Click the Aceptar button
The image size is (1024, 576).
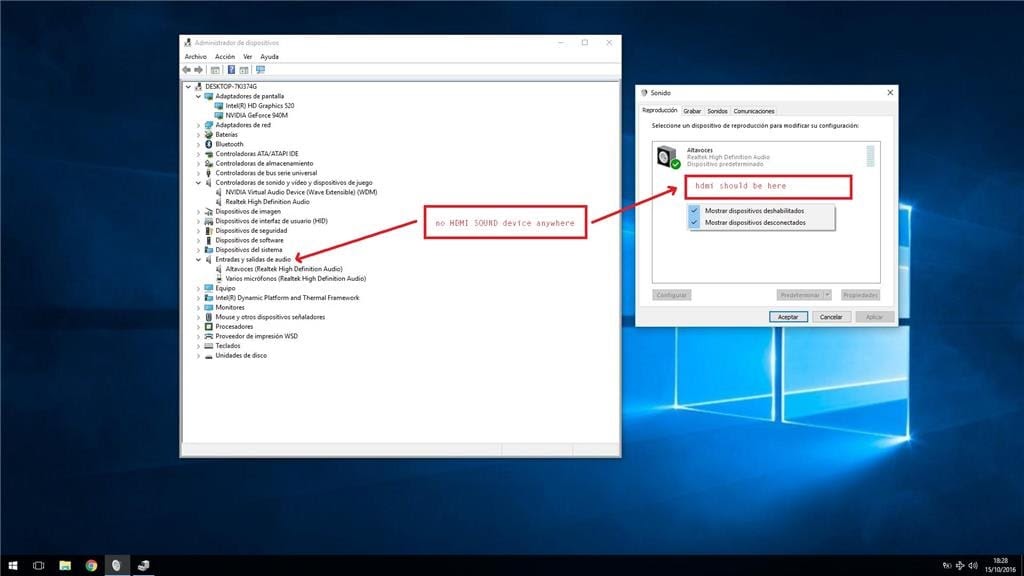[788, 317]
